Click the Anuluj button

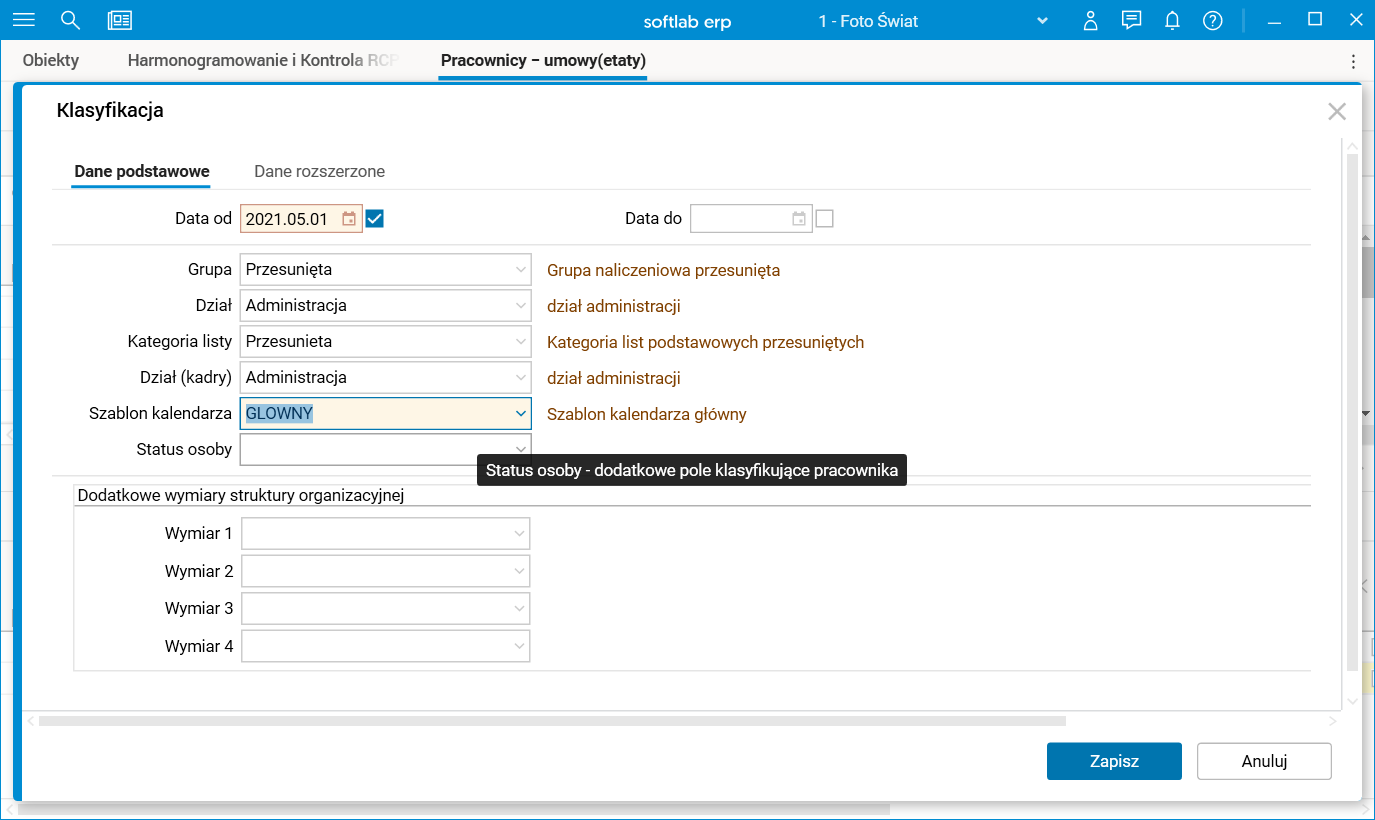pyautogui.click(x=1264, y=761)
